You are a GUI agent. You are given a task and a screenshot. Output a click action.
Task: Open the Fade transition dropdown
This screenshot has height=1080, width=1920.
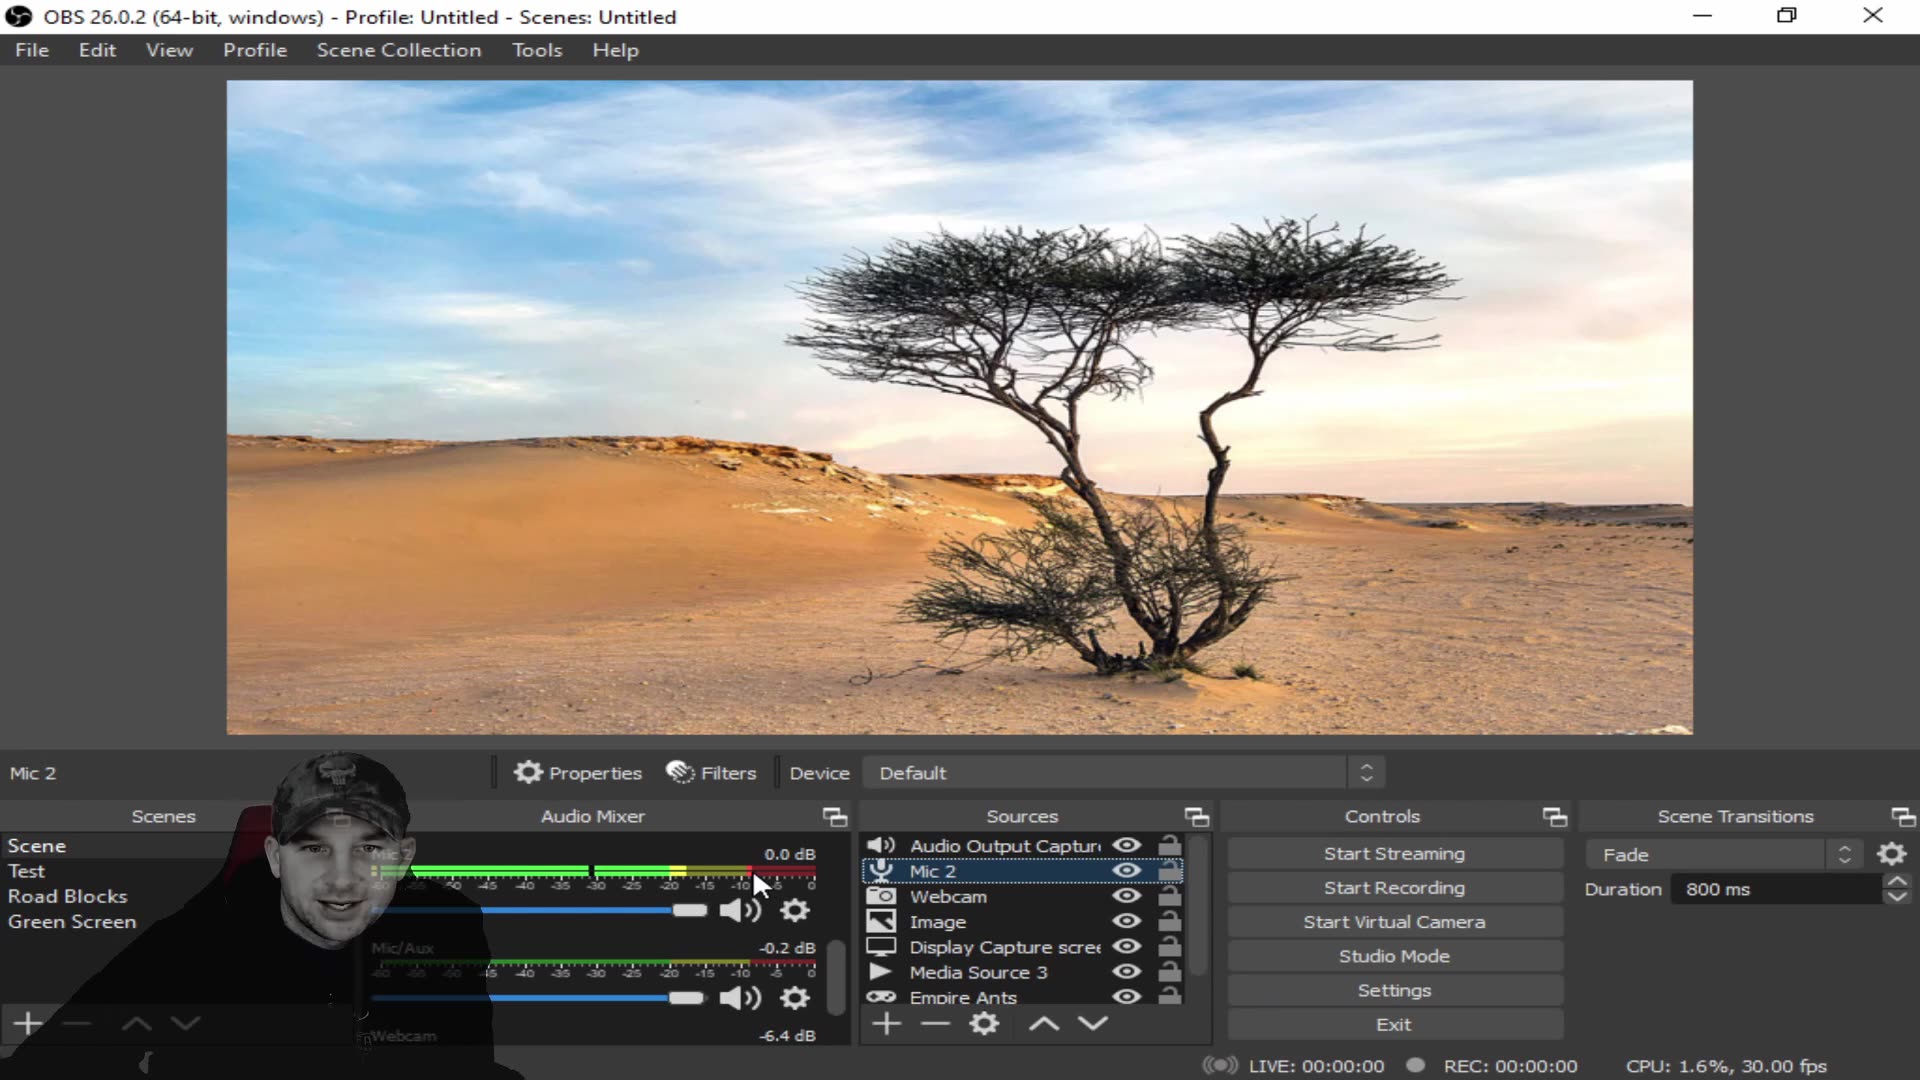click(1845, 854)
